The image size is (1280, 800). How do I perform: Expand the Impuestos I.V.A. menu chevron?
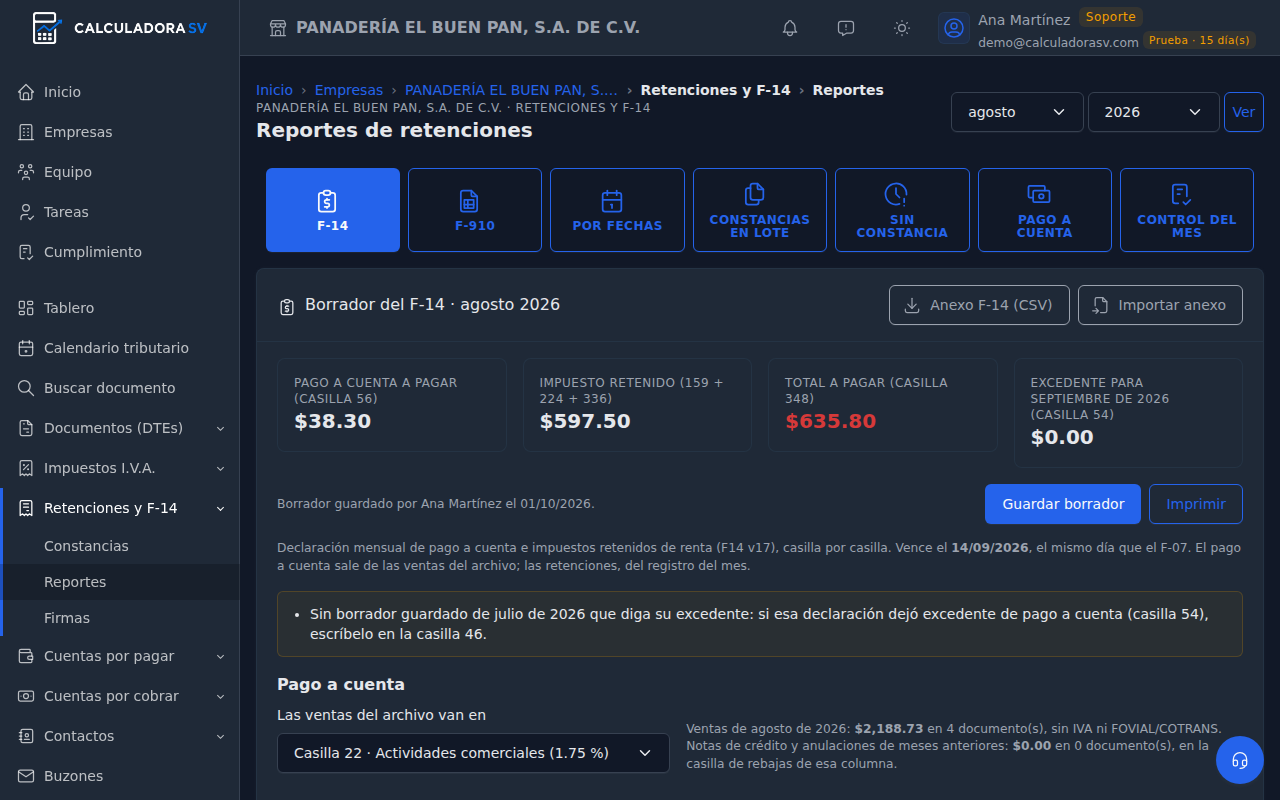220,468
